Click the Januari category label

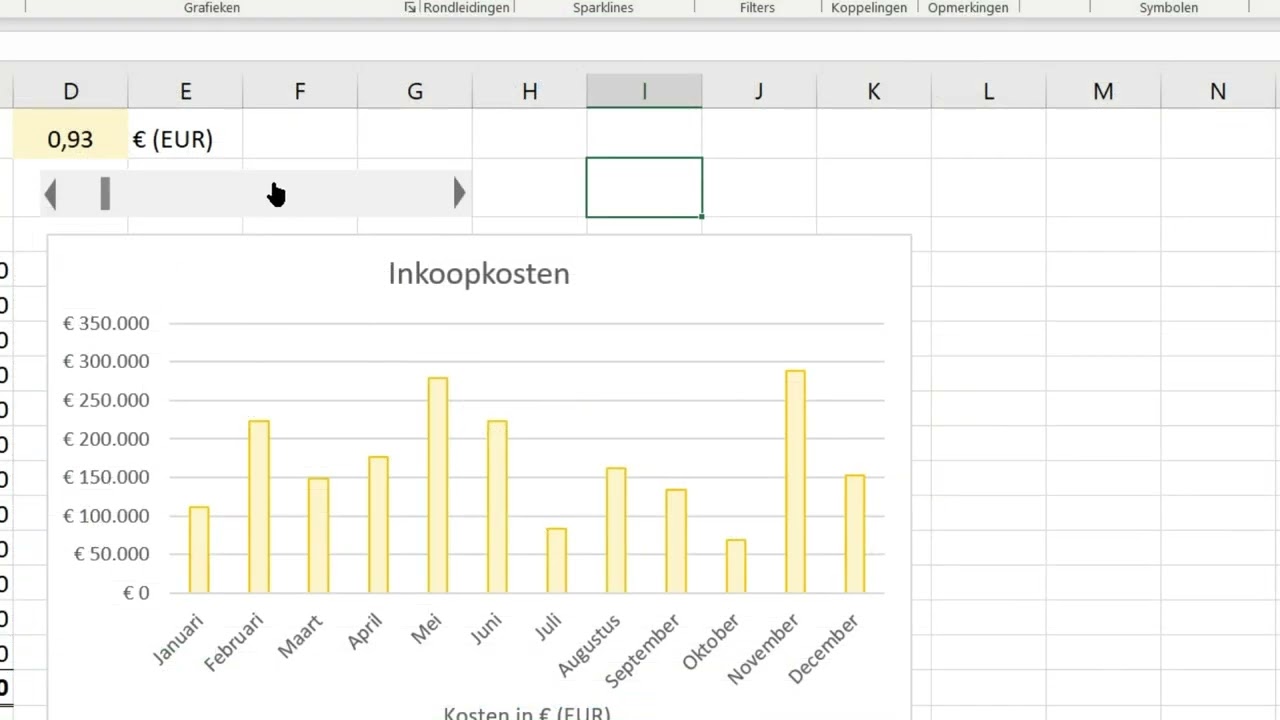click(178, 638)
